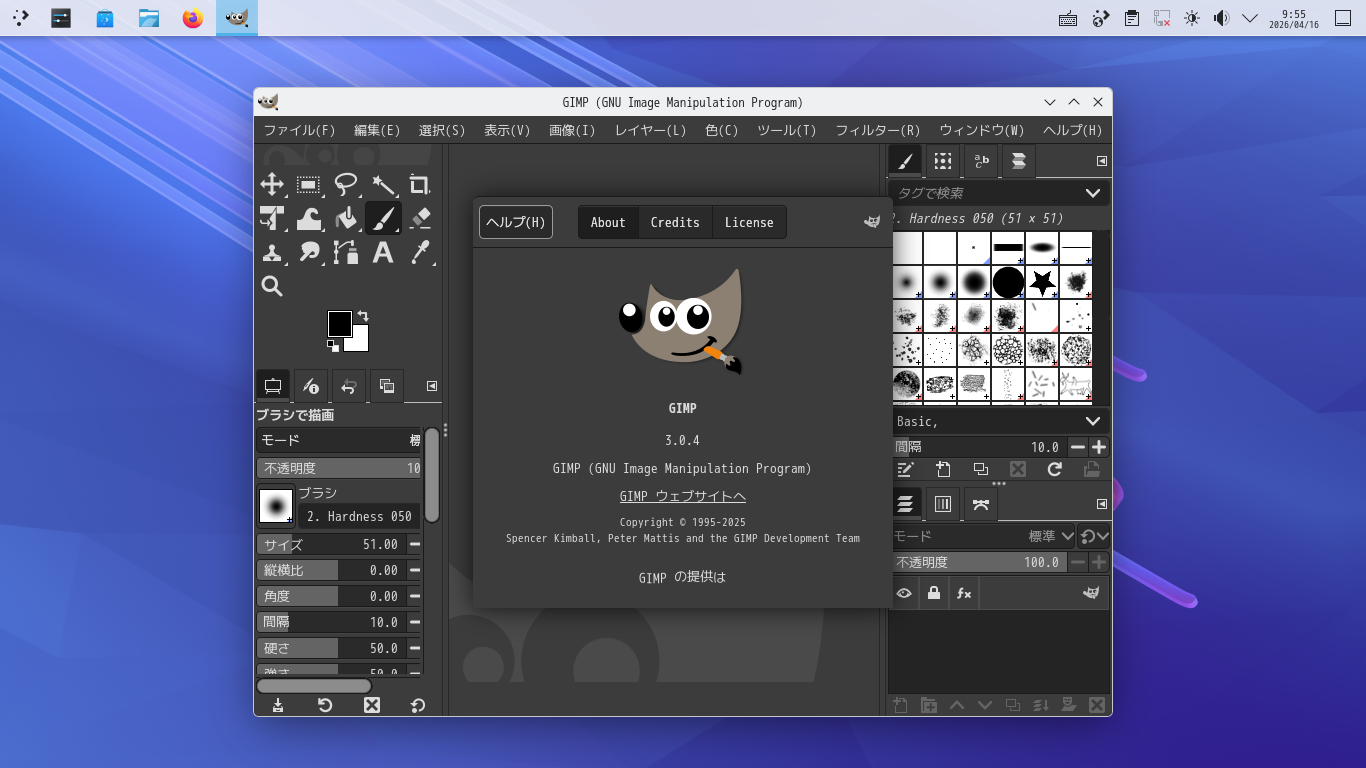This screenshot has width=1366, height=768.
Task: Click the ヘルプ(H) button in About dialog
Action: (x=516, y=222)
